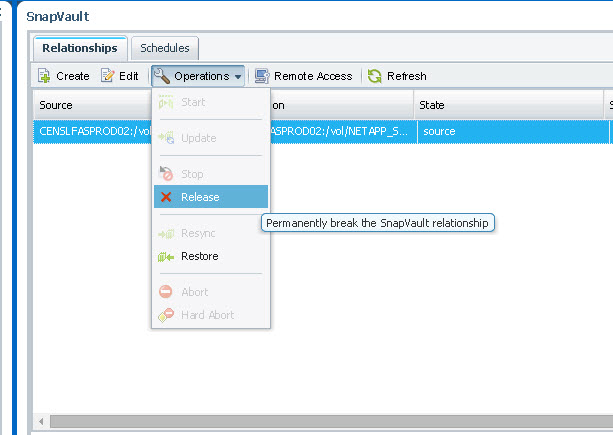Sort by the Source column header
Image resolution: width=613 pixels, height=435 pixels.
click(x=92, y=105)
